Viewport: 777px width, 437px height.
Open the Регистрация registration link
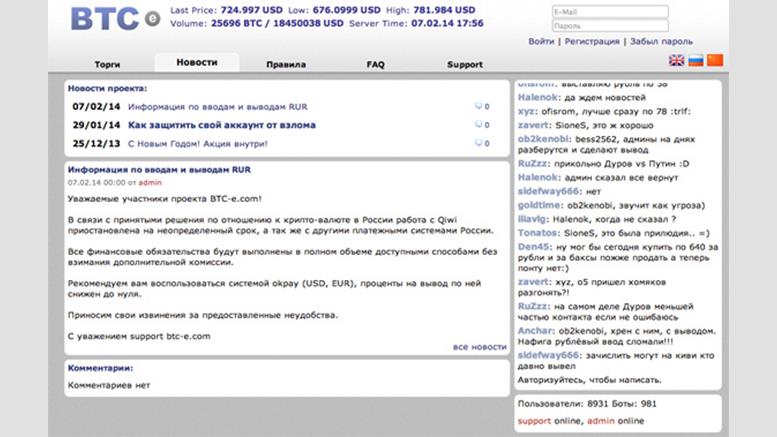(593, 42)
